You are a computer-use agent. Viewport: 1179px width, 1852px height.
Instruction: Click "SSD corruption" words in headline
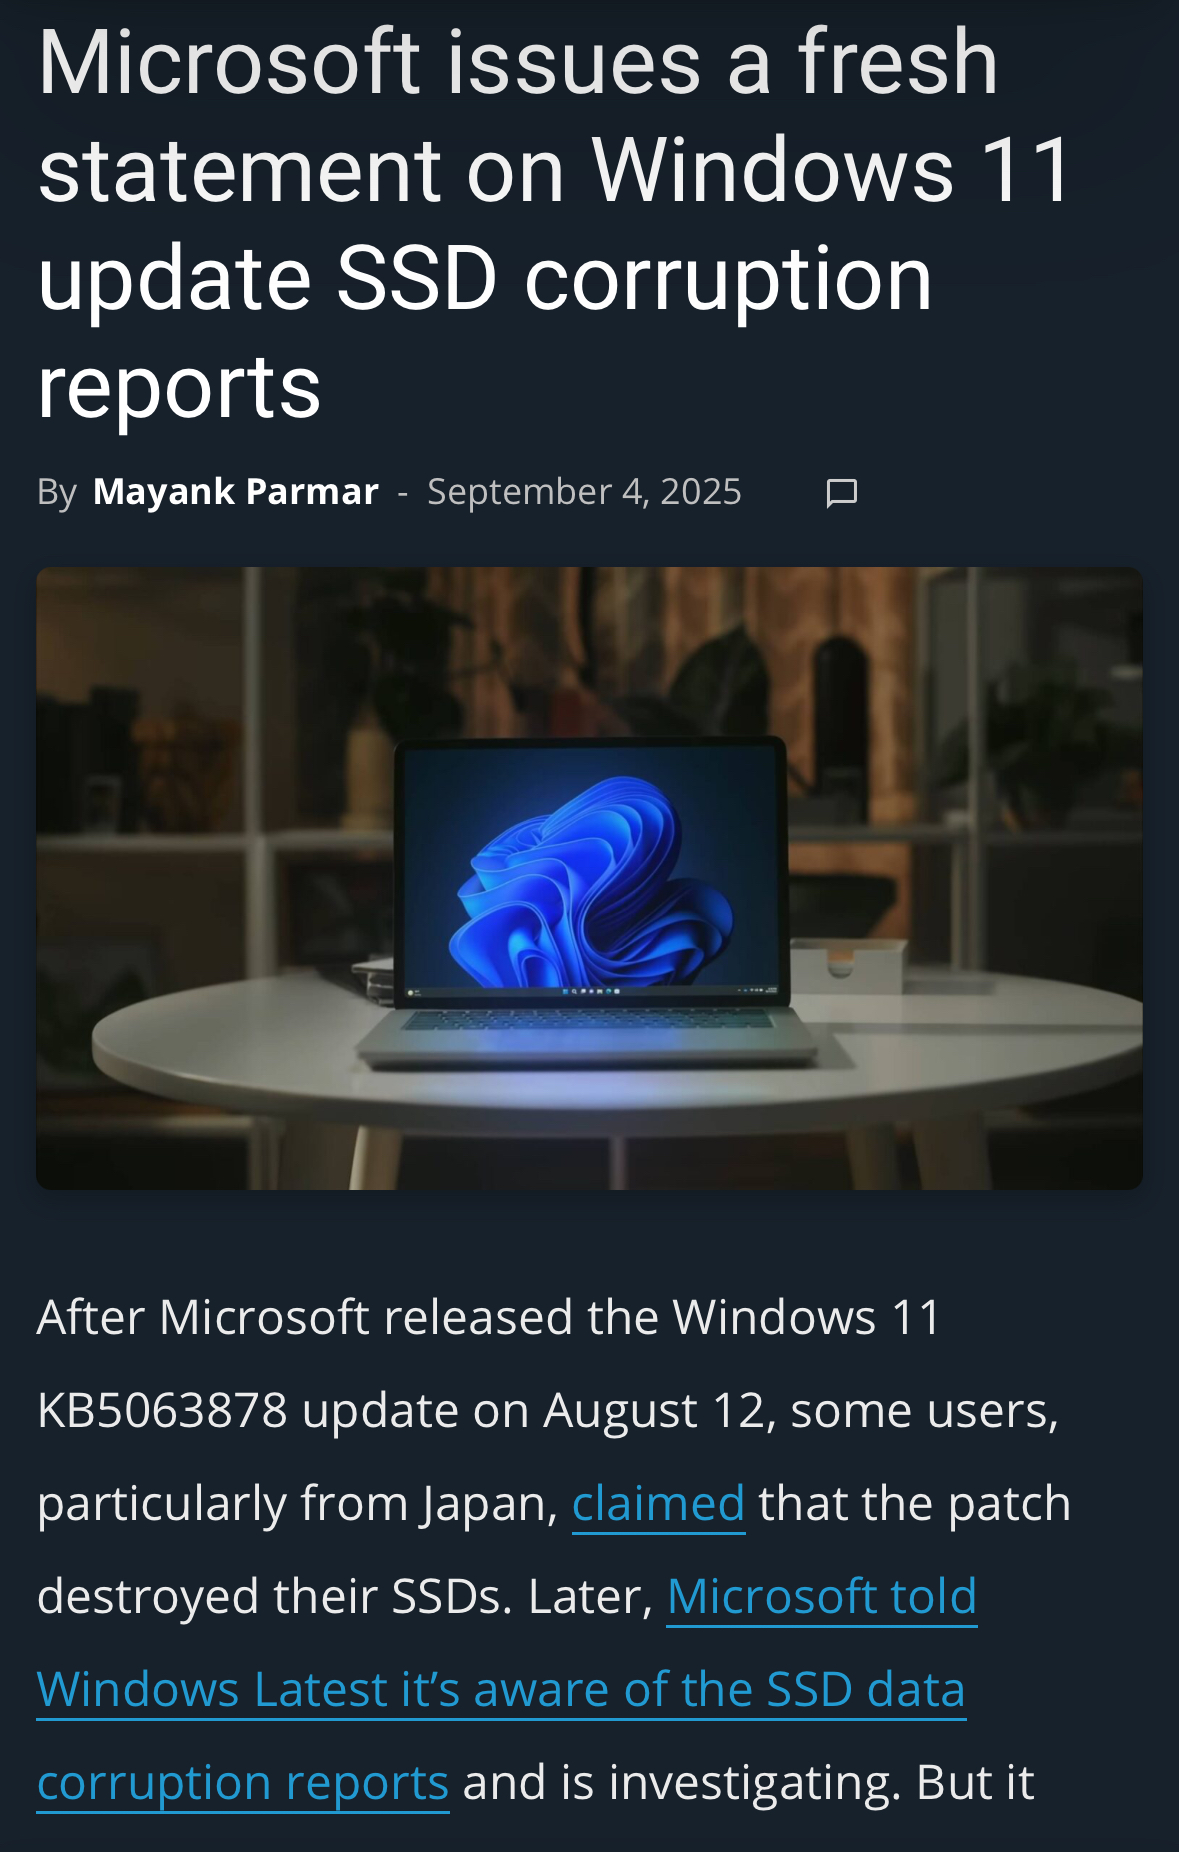click(x=634, y=279)
